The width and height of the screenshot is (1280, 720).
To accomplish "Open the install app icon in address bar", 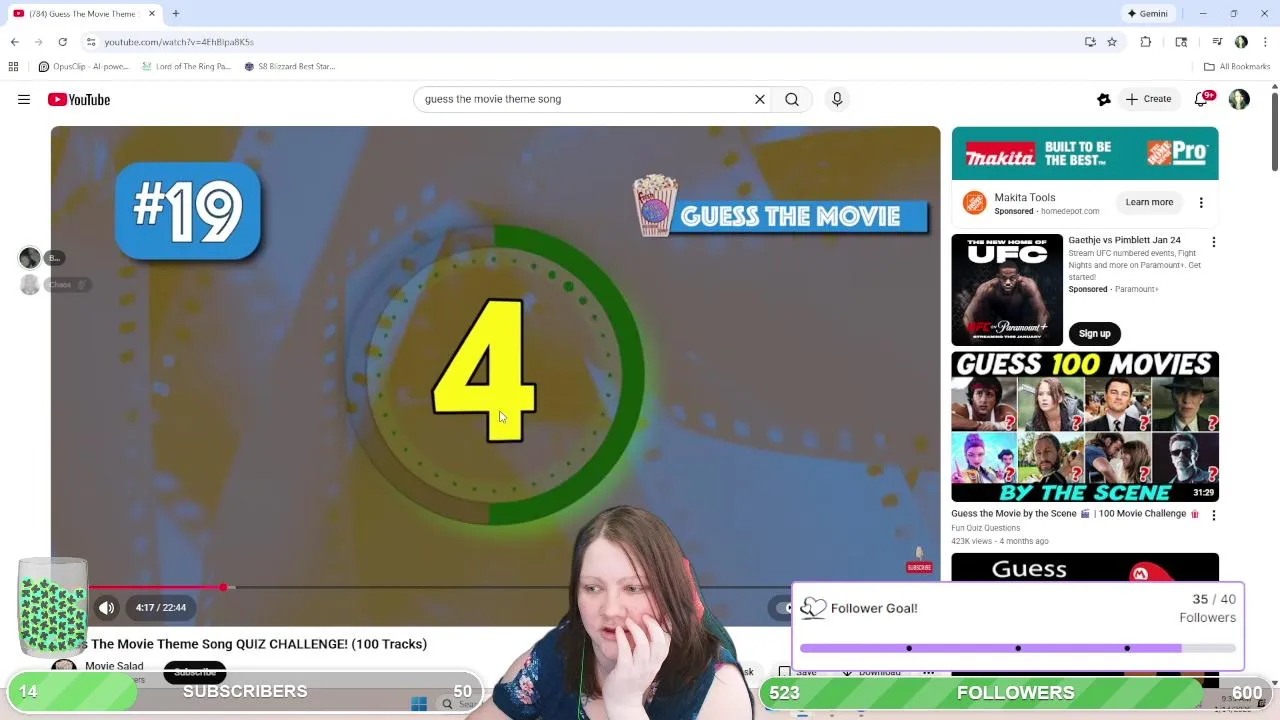I will pyautogui.click(x=1090, y=42).
